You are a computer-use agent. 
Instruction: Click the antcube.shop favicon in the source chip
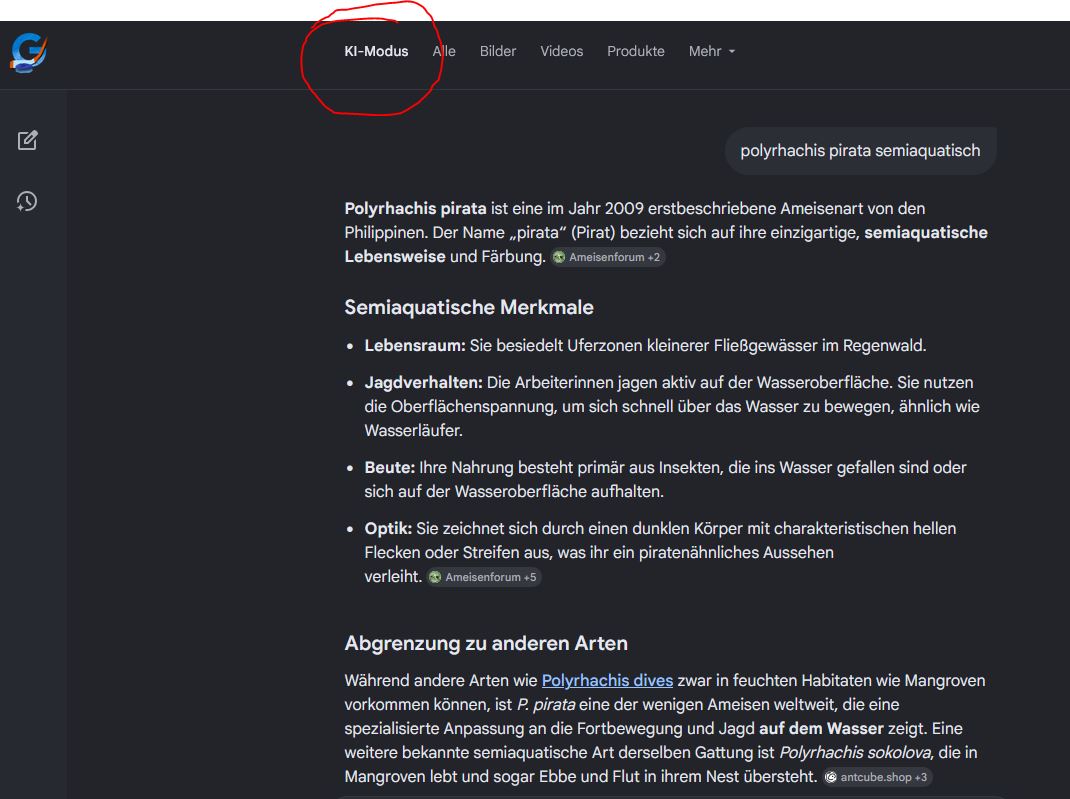(x=831, y=777)
